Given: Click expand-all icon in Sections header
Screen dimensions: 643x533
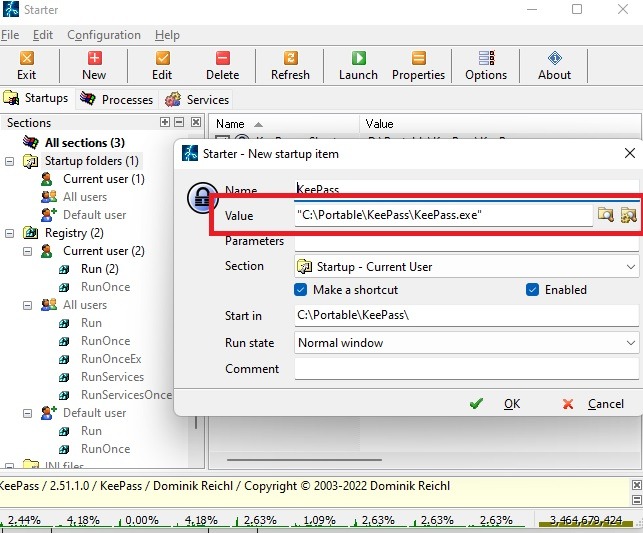Looking at the screenshot, I should [165, 122].
